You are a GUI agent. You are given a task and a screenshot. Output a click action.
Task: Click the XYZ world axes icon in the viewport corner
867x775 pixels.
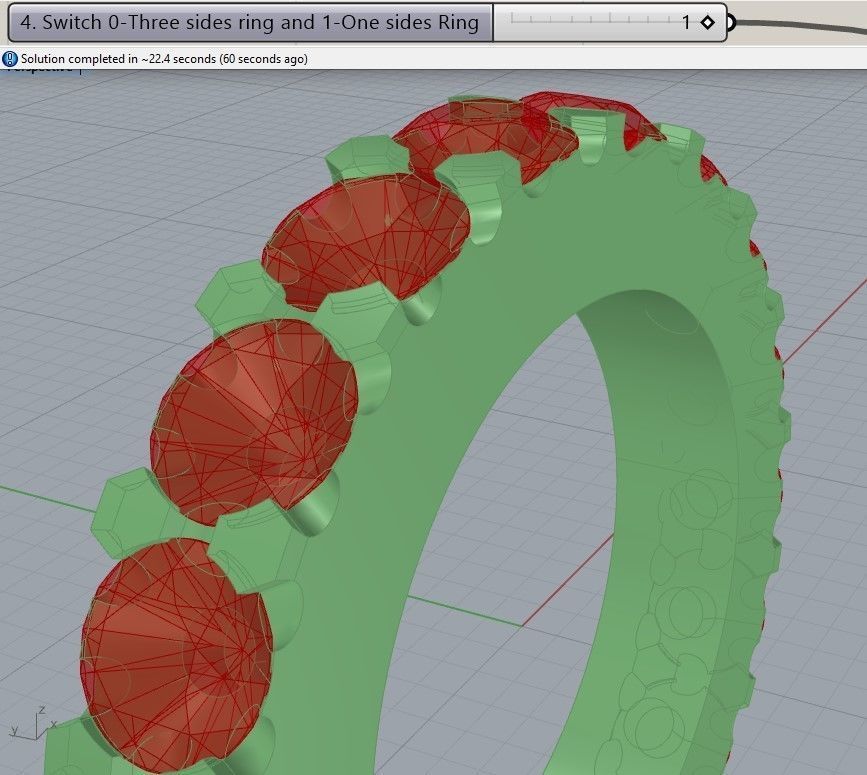point(33,723)
